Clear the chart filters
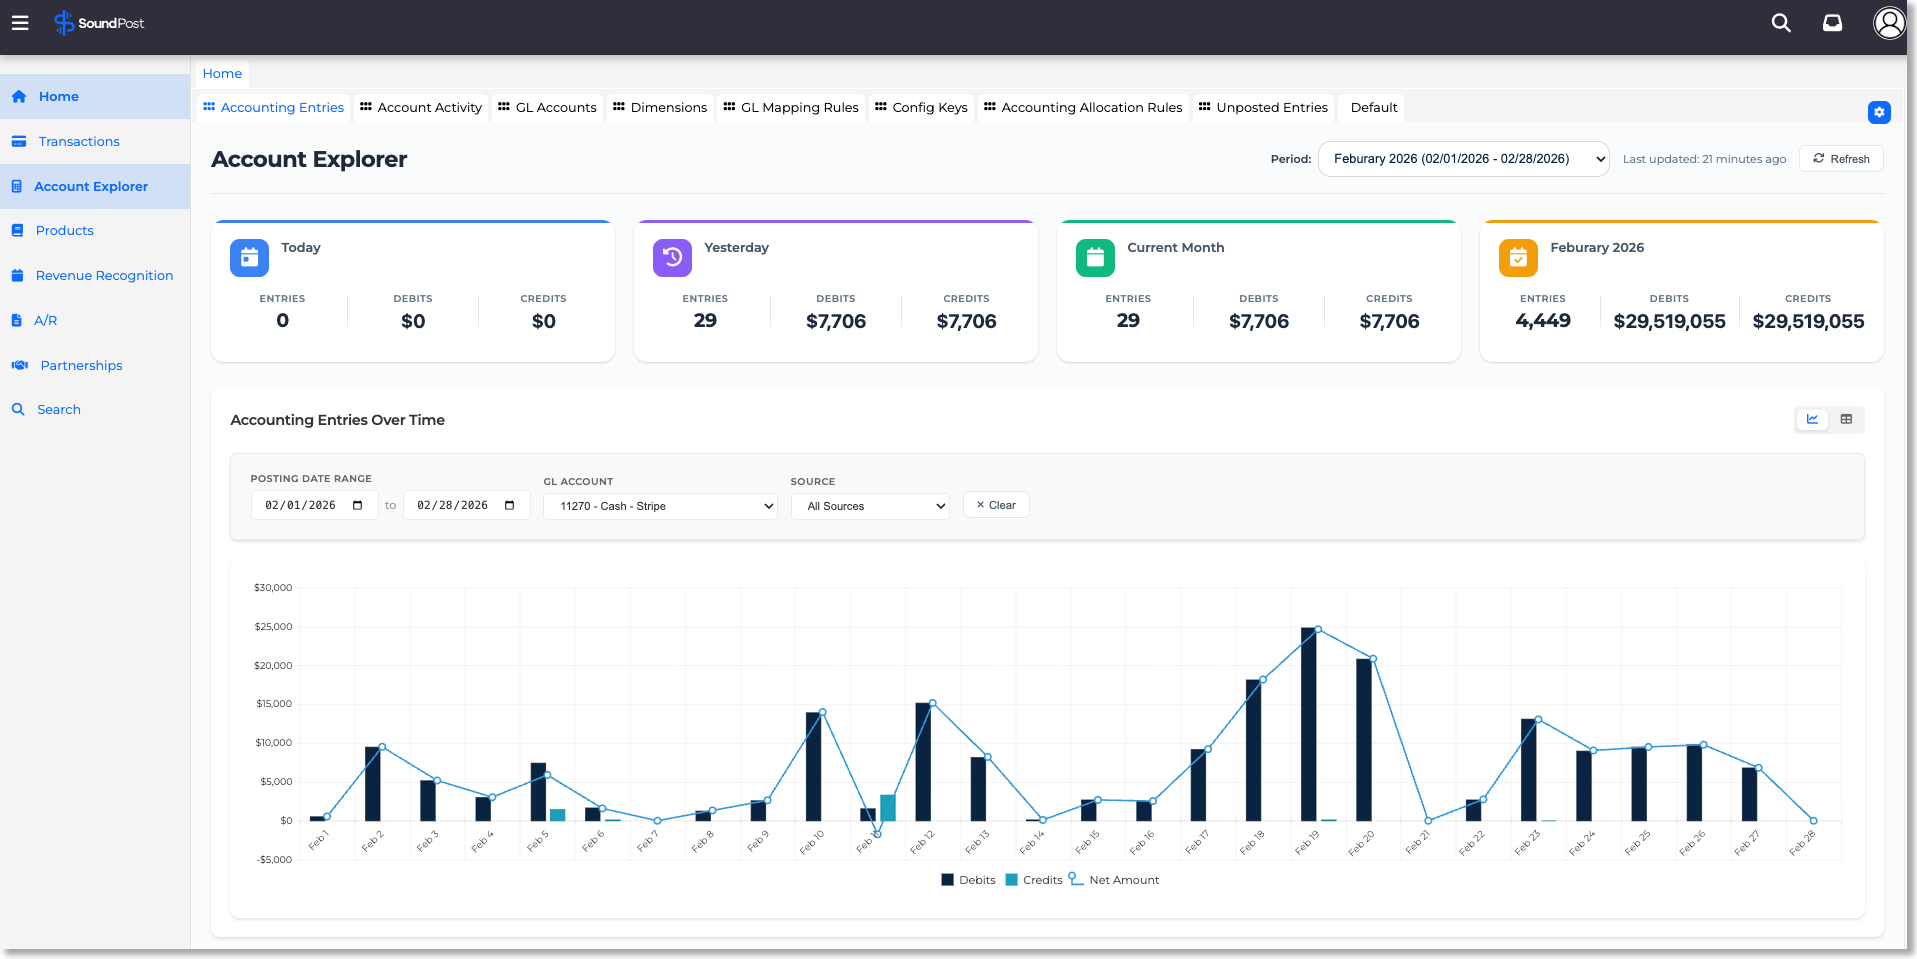Screen dimensions: 1917x959 [996, 505]
